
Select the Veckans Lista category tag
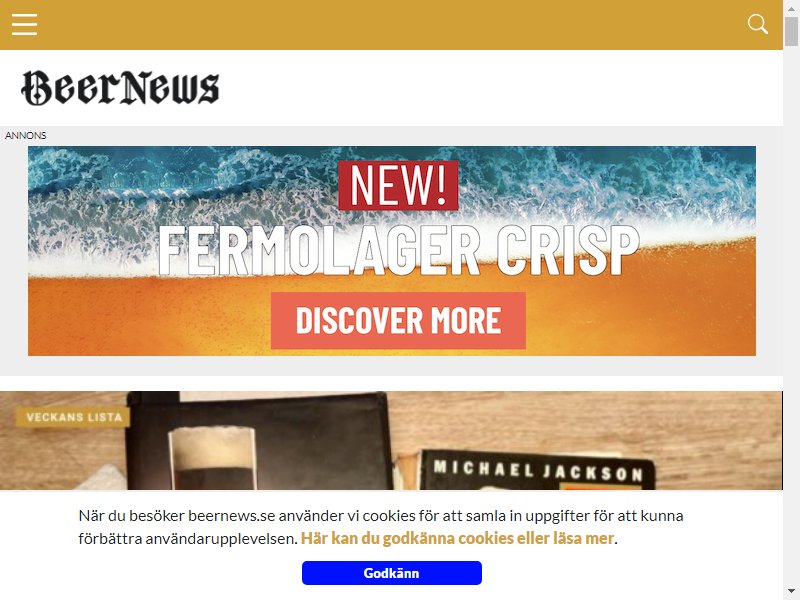click(73, 417)
